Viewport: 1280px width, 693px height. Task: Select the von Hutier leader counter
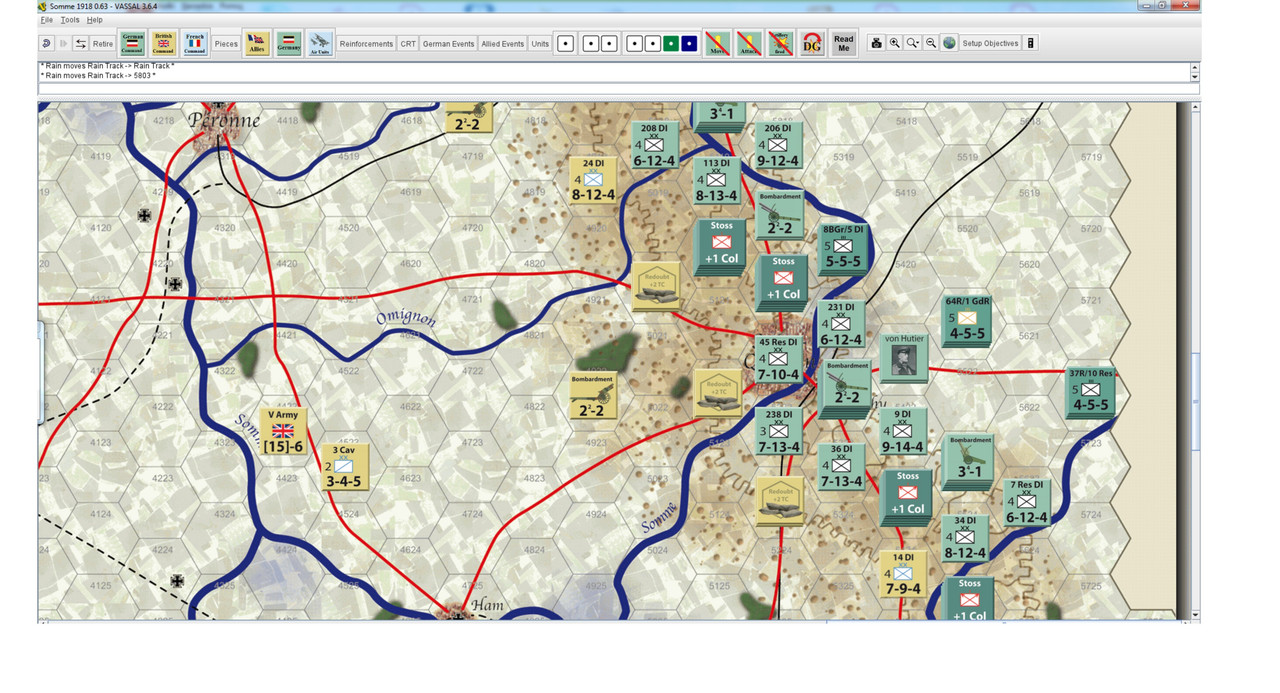(x=903, y=358)
